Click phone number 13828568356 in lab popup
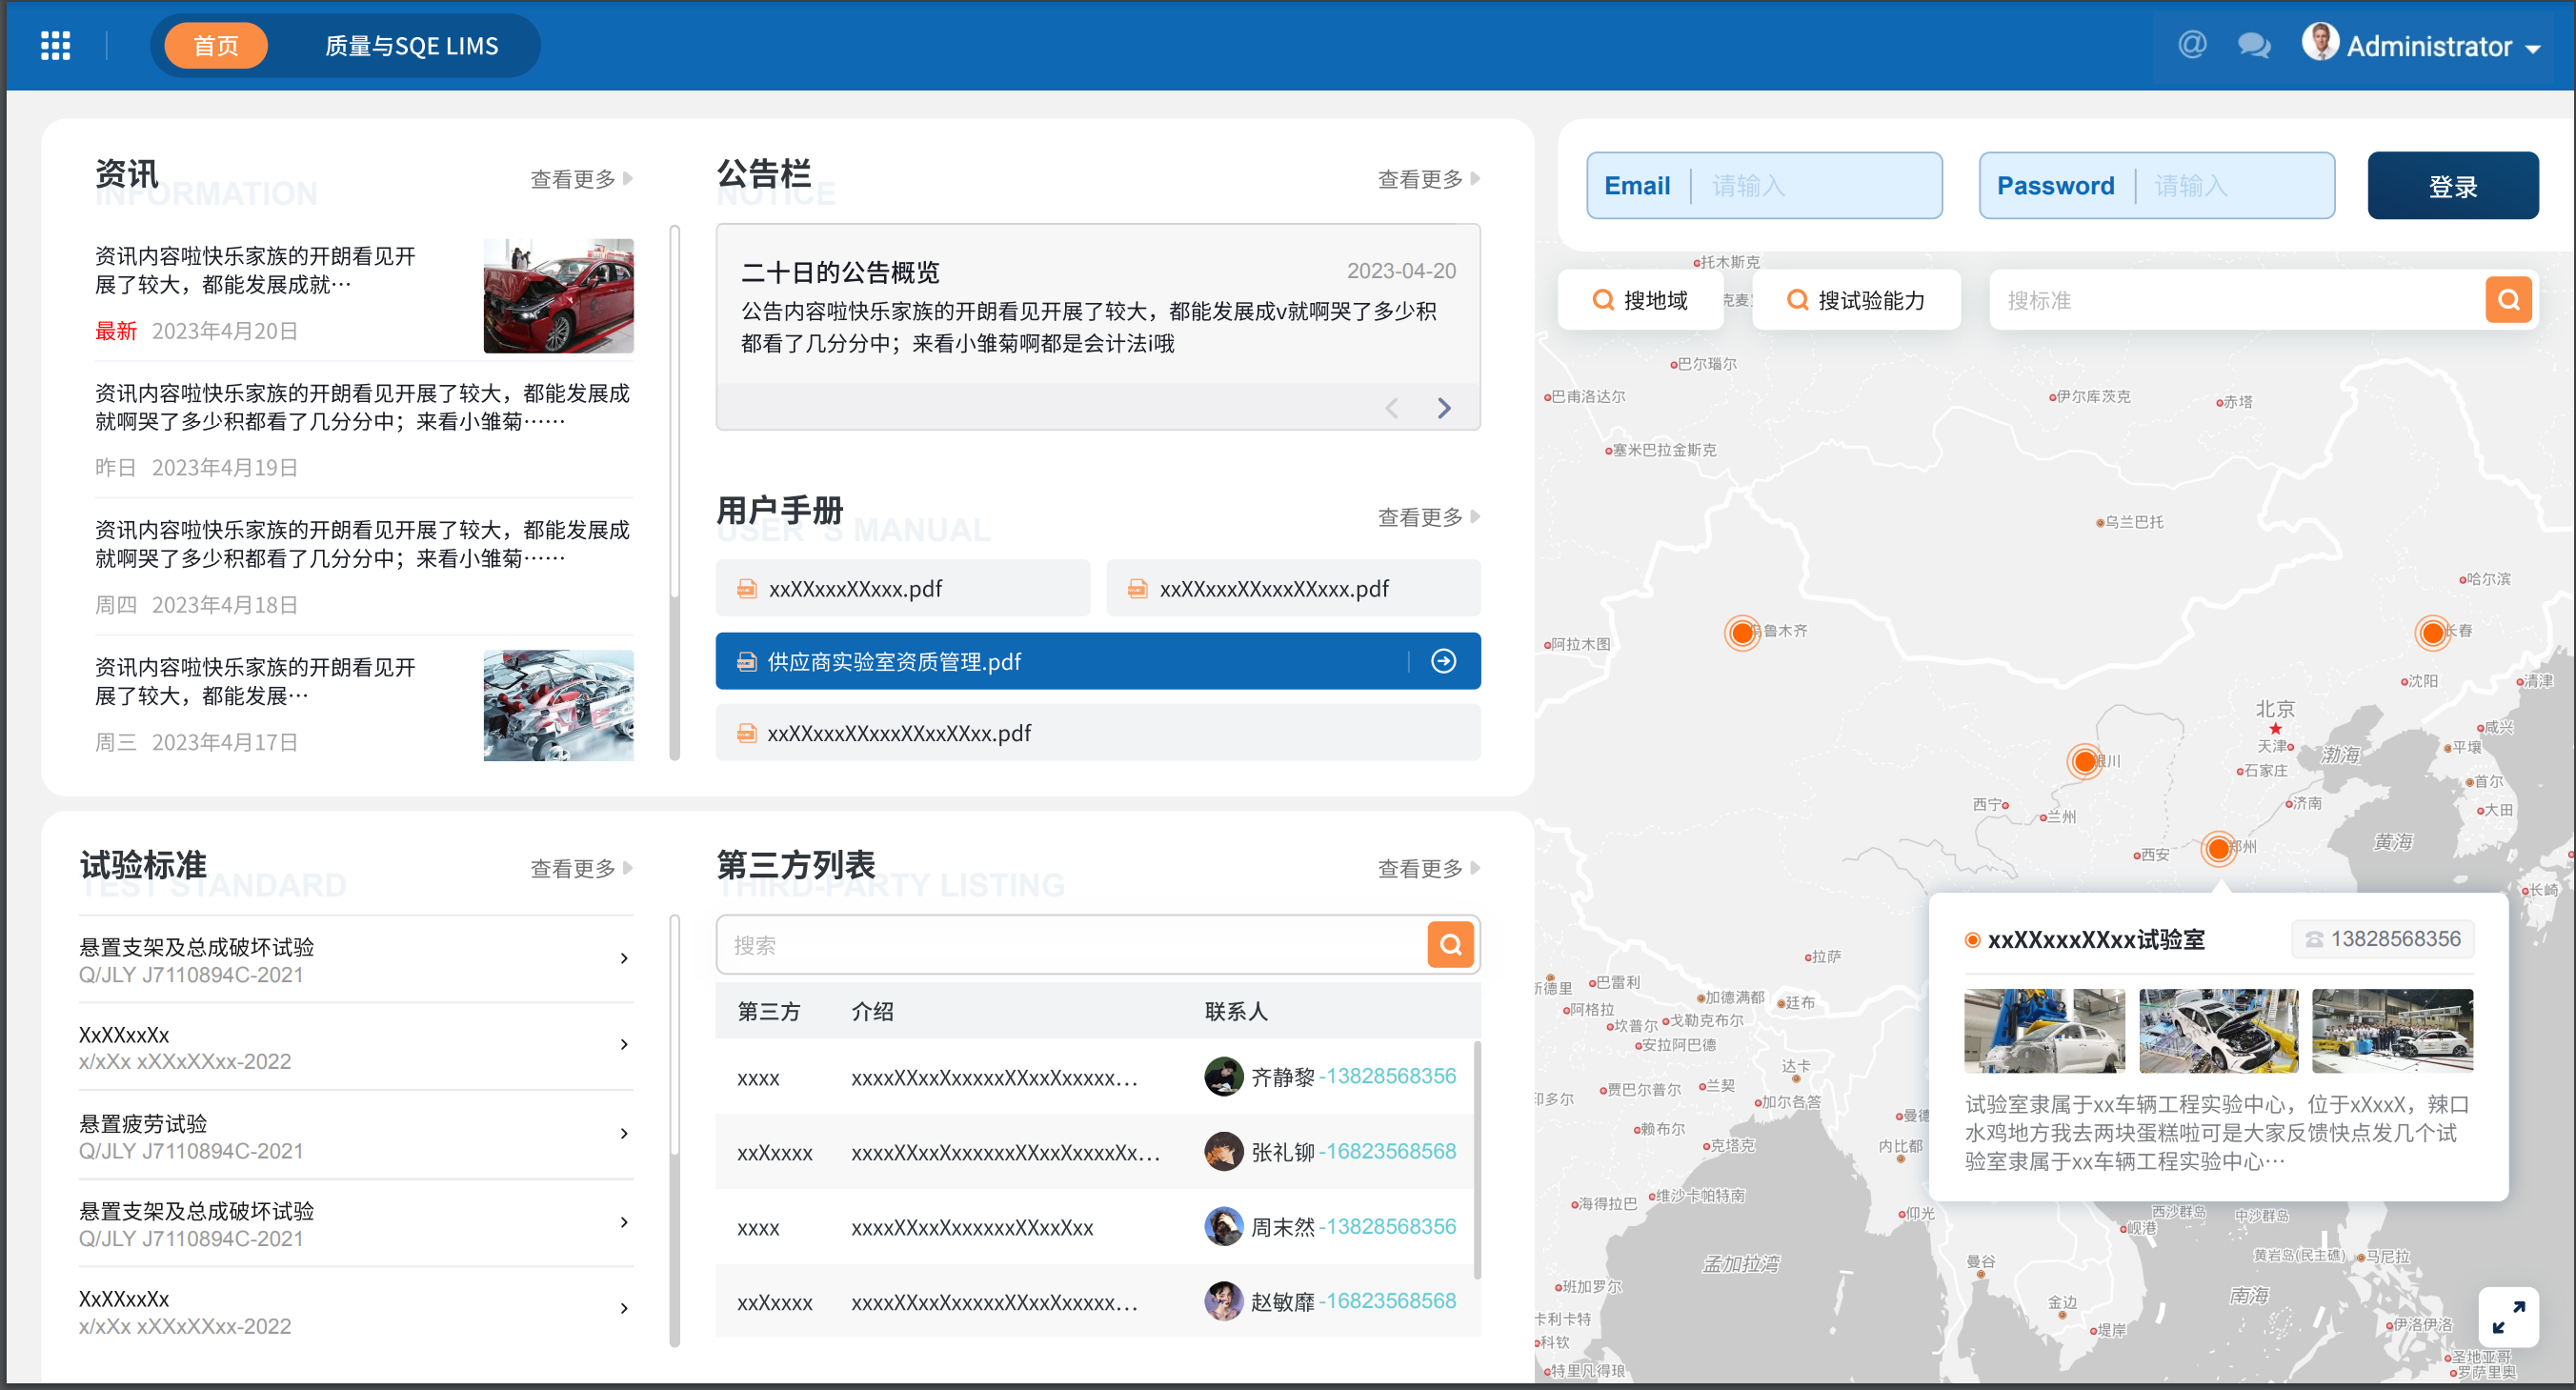The width and height of the screenshot is (2576, 1390). [x=2382, y=939]
